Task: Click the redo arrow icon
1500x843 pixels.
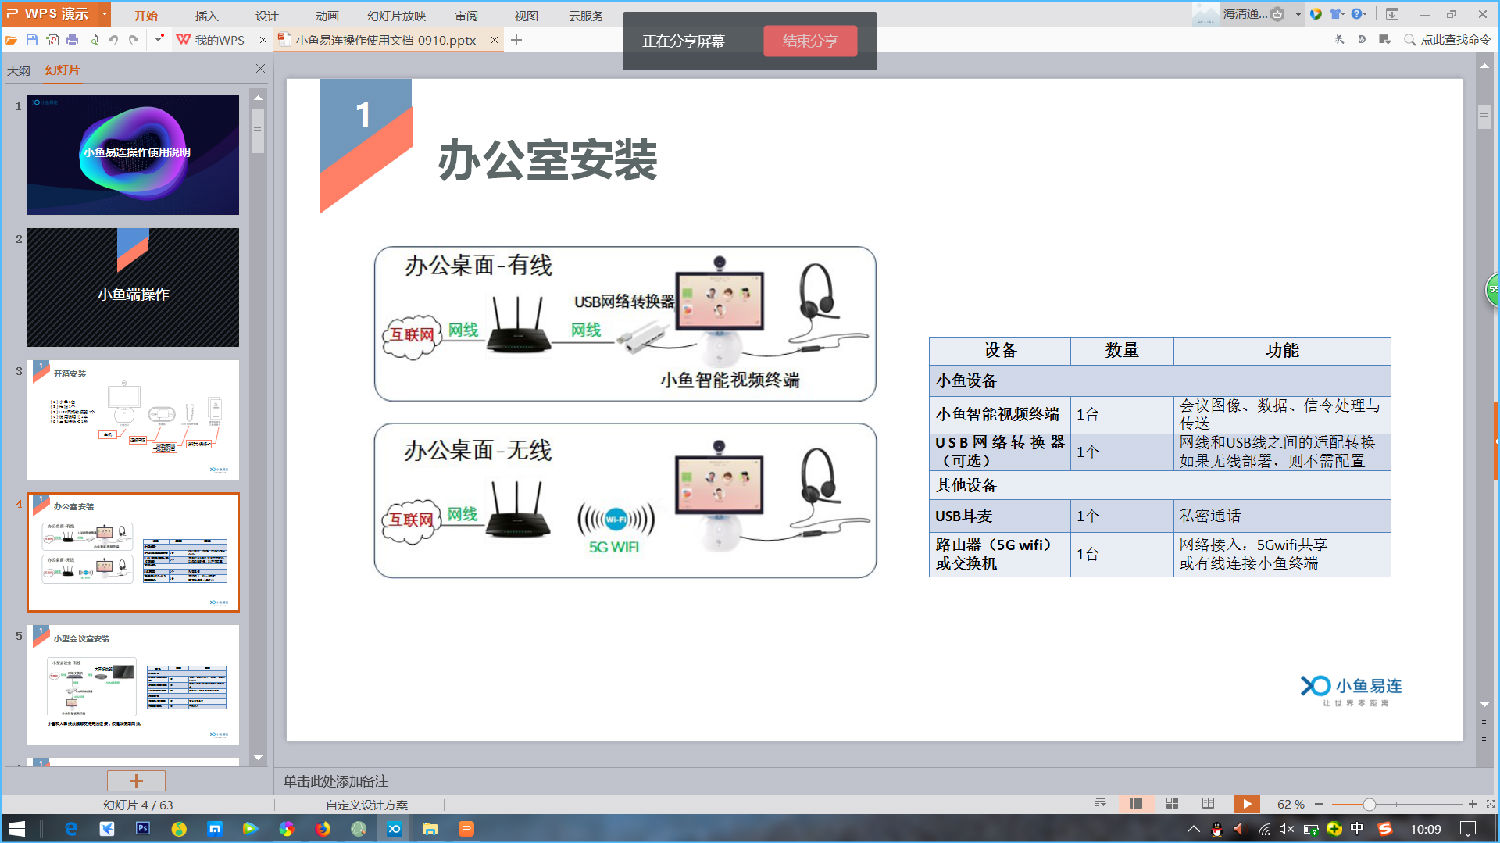Action: click(133, 40)
